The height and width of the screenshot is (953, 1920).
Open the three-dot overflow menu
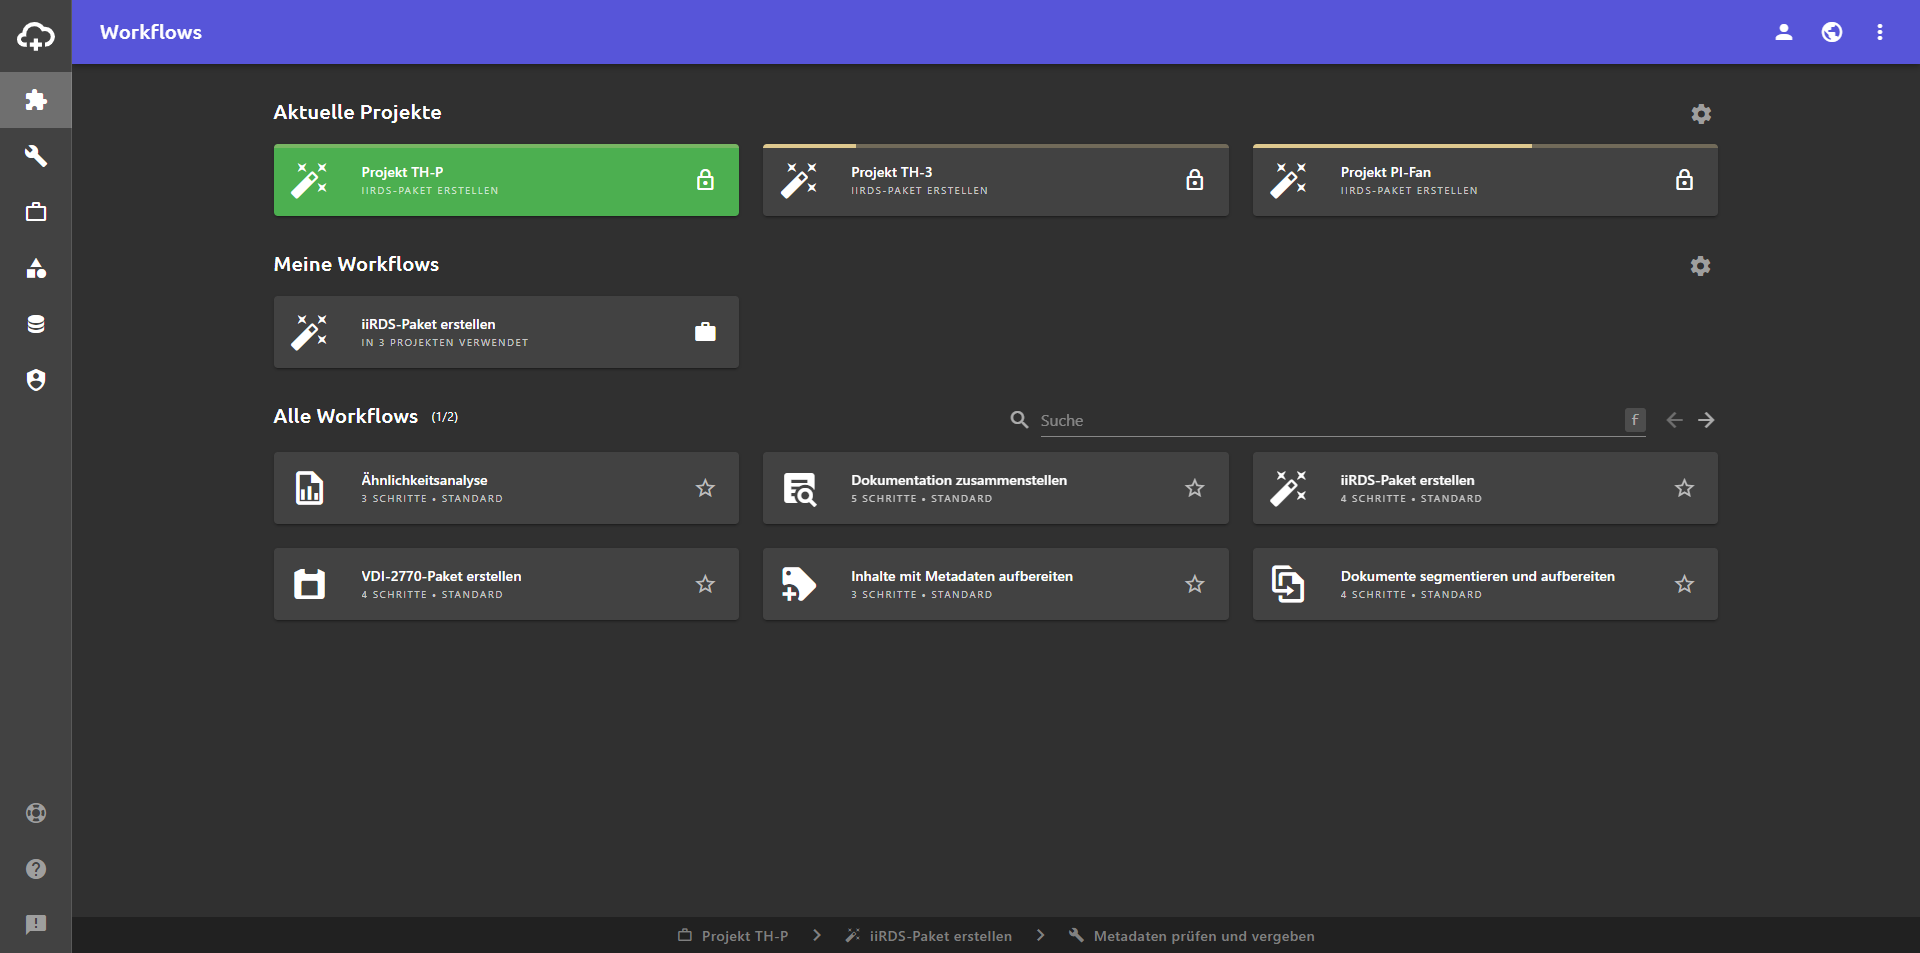(1879, 32)
